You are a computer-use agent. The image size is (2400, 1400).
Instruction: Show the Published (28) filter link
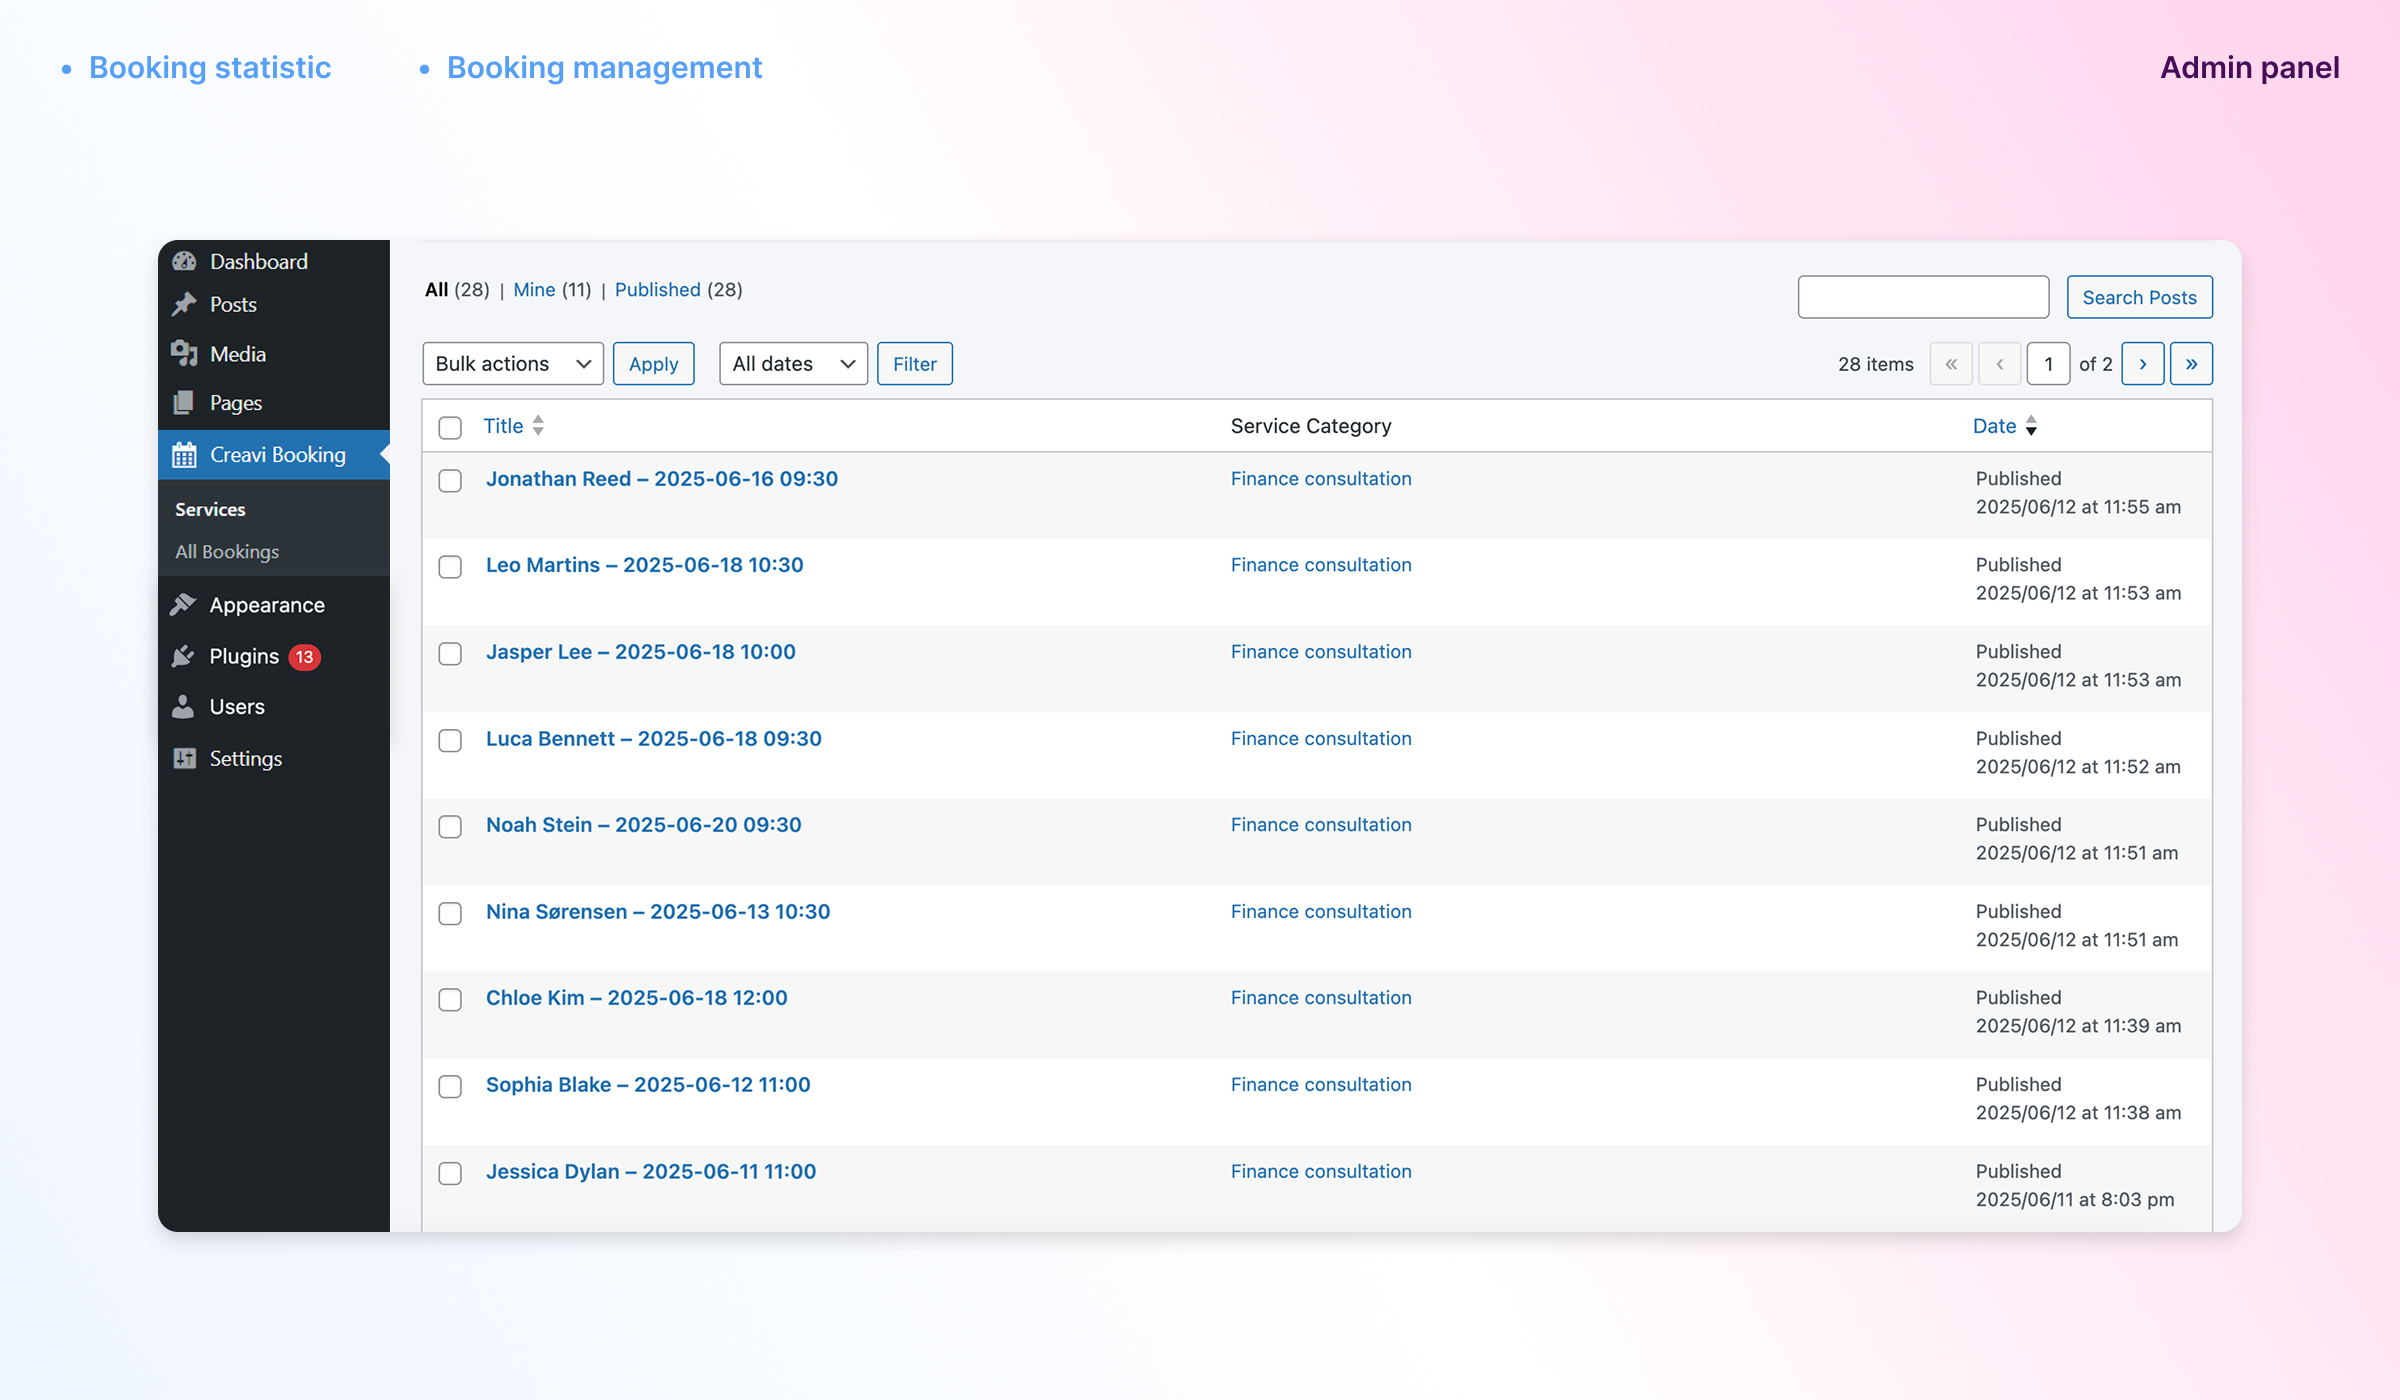(x=678, y=289)
